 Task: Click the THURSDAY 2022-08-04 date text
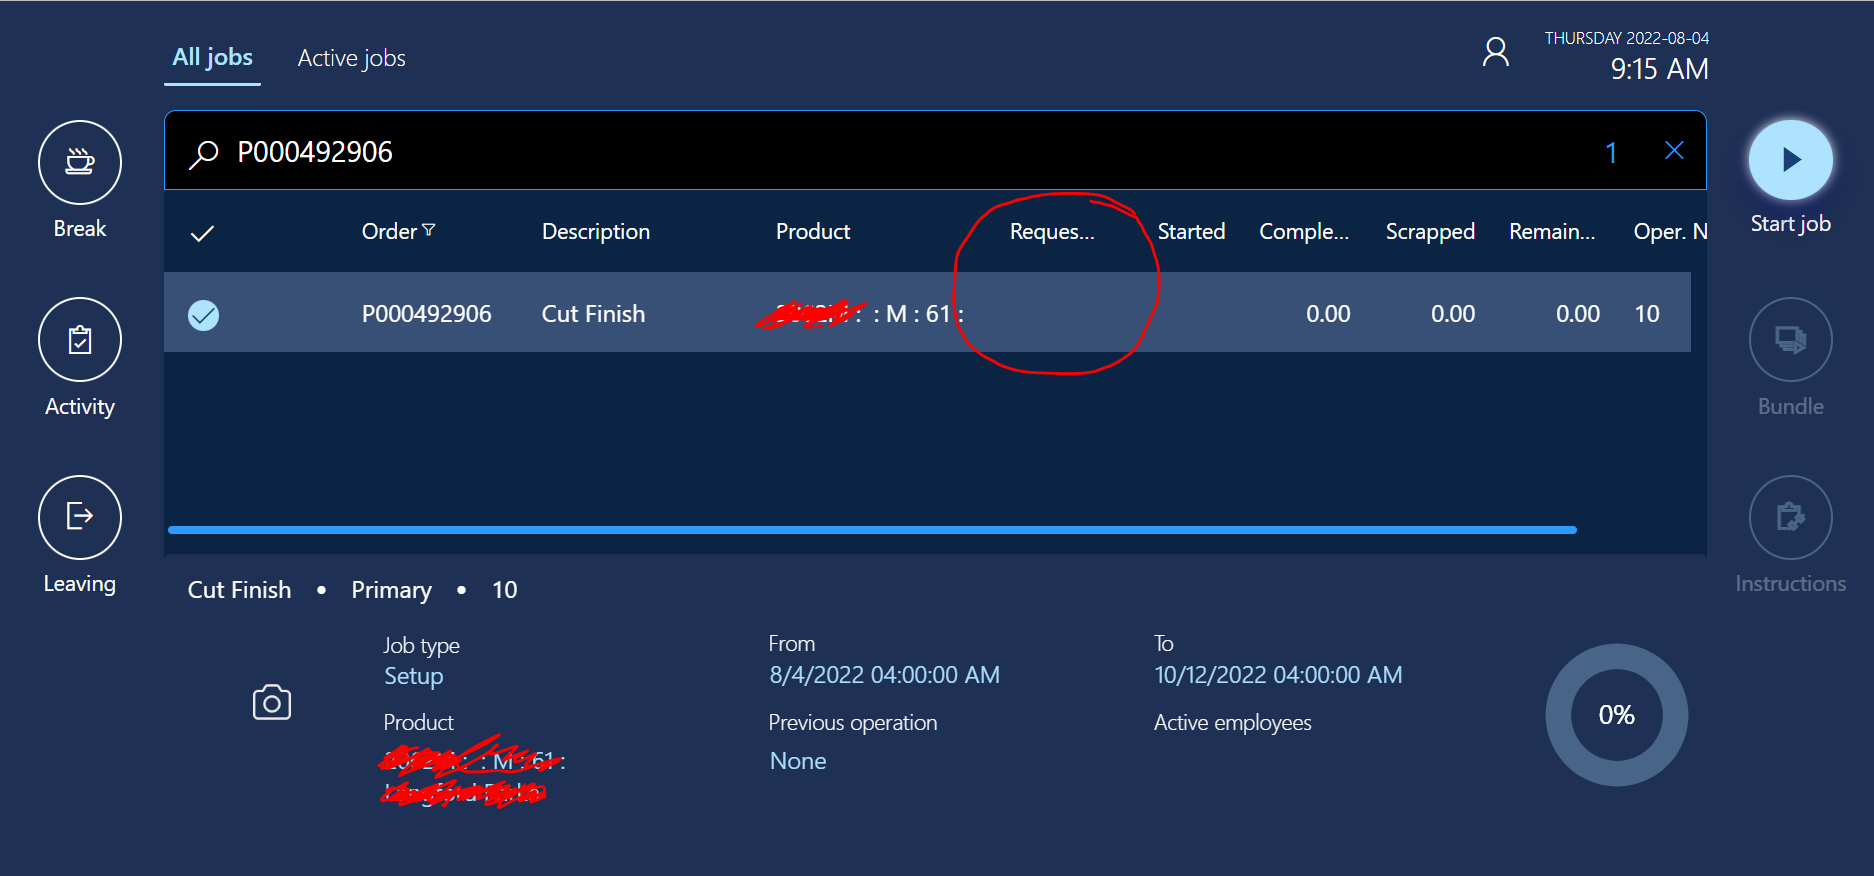click(x=1627, y=38)
